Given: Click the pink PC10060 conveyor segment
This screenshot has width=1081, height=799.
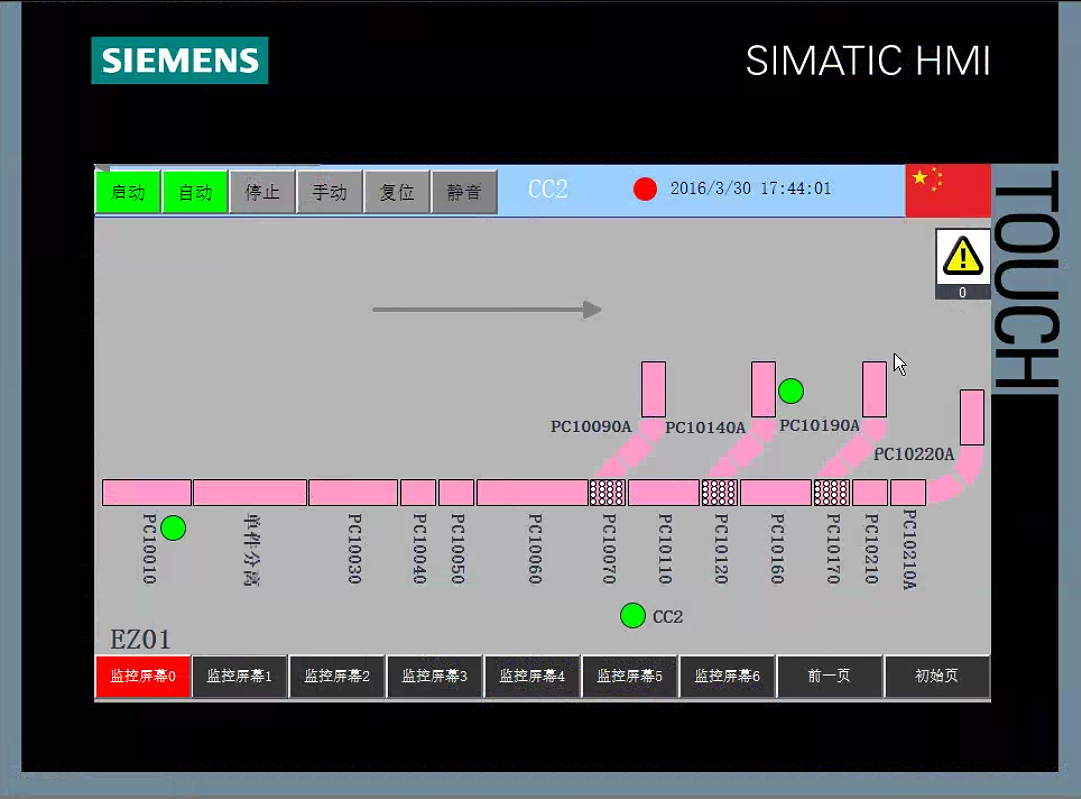Looking at the screenshot, I should pyautogui.click(x=531, y=492).
